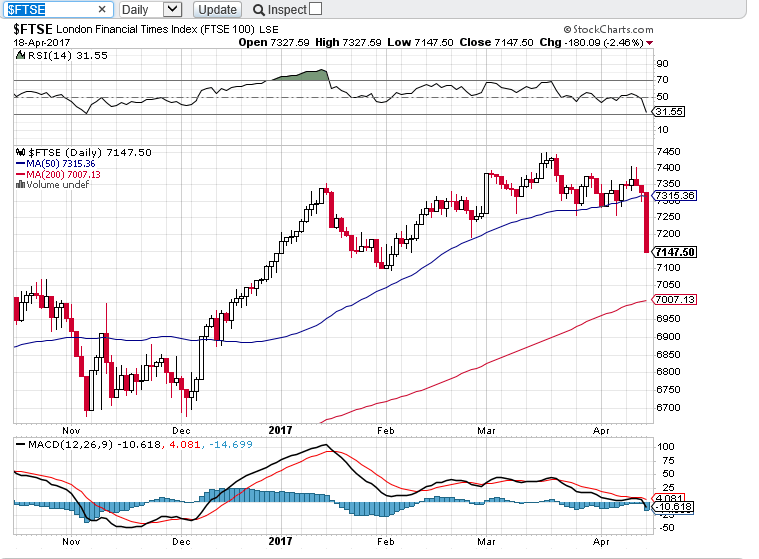Viewport: 759px width, 559px height.
Task: Click the Update button
Action: 217,10
